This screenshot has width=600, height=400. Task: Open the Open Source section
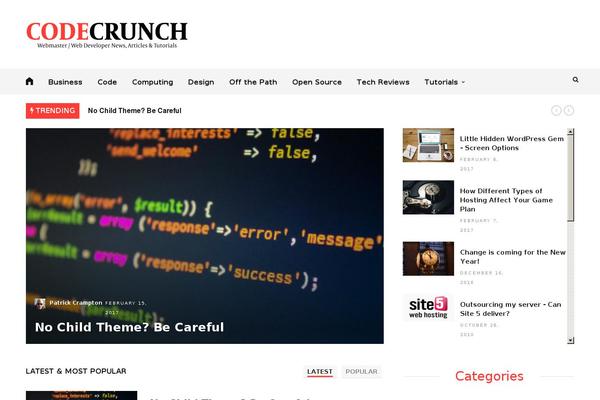(x=317, y=82)
